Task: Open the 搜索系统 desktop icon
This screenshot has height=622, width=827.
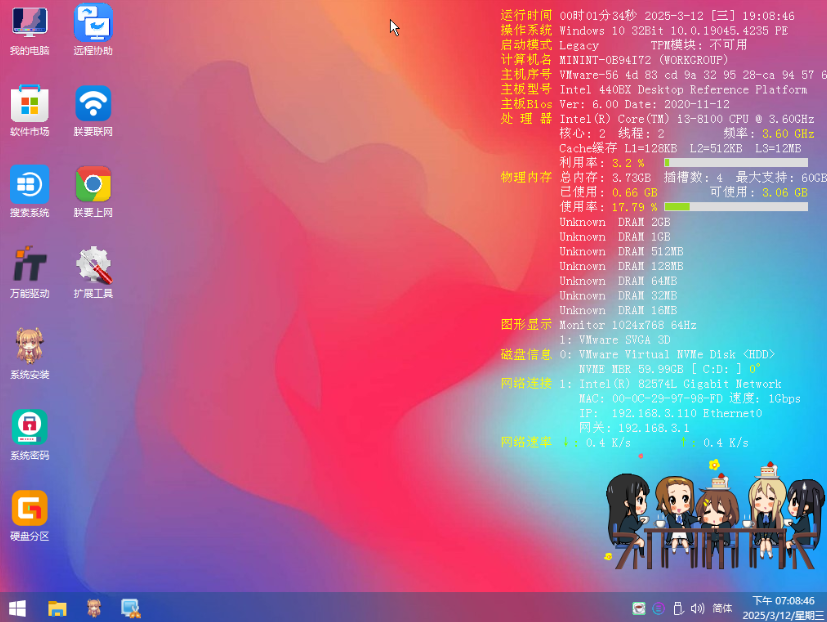Action: [x=30, y=192]
